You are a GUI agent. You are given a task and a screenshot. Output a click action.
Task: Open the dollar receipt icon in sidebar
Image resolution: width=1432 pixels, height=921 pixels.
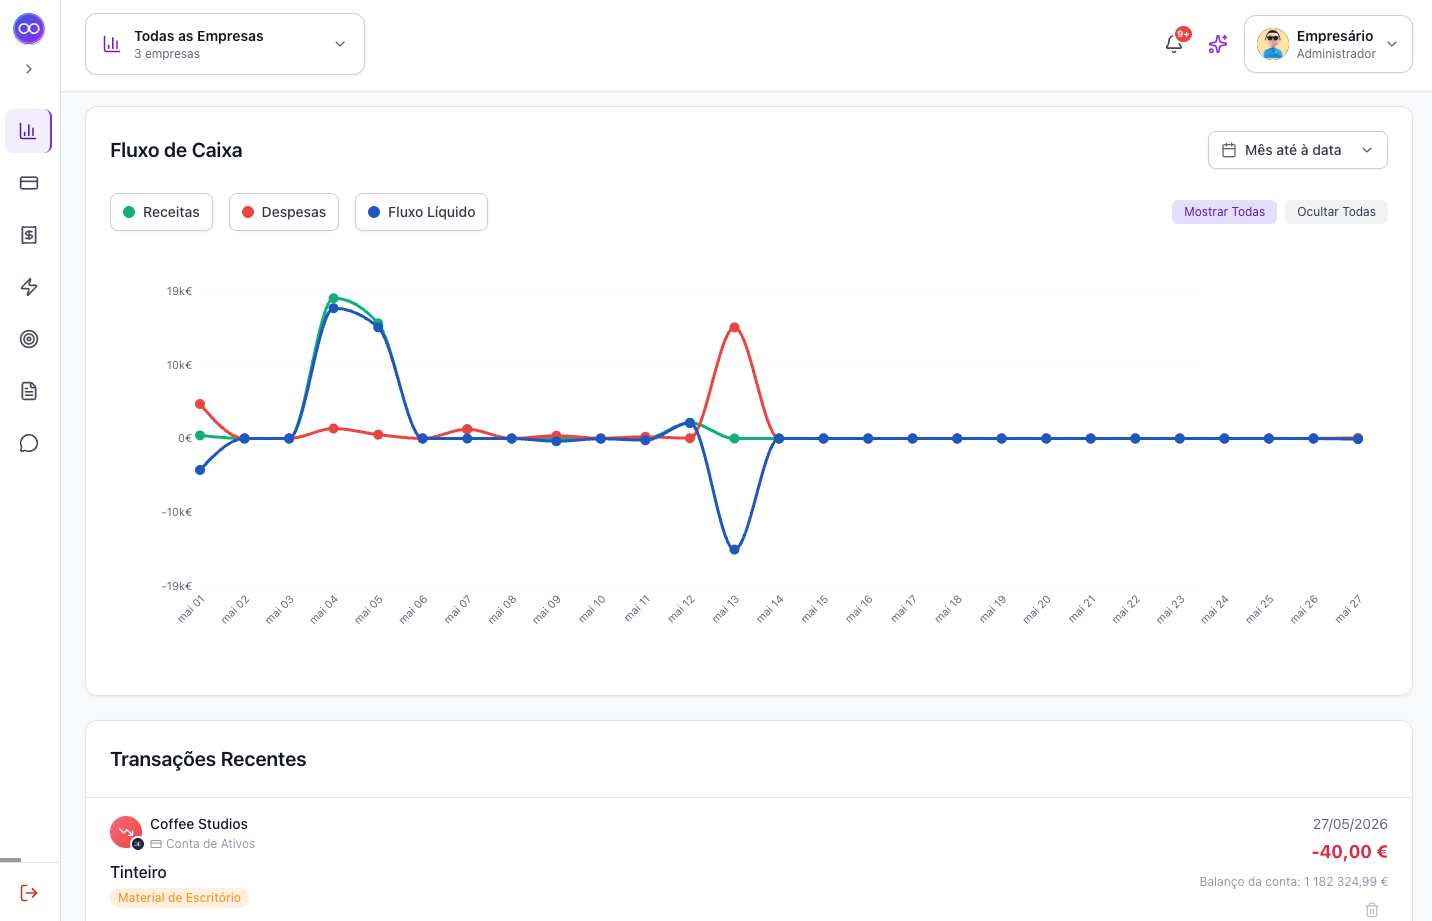pos(29,235)
